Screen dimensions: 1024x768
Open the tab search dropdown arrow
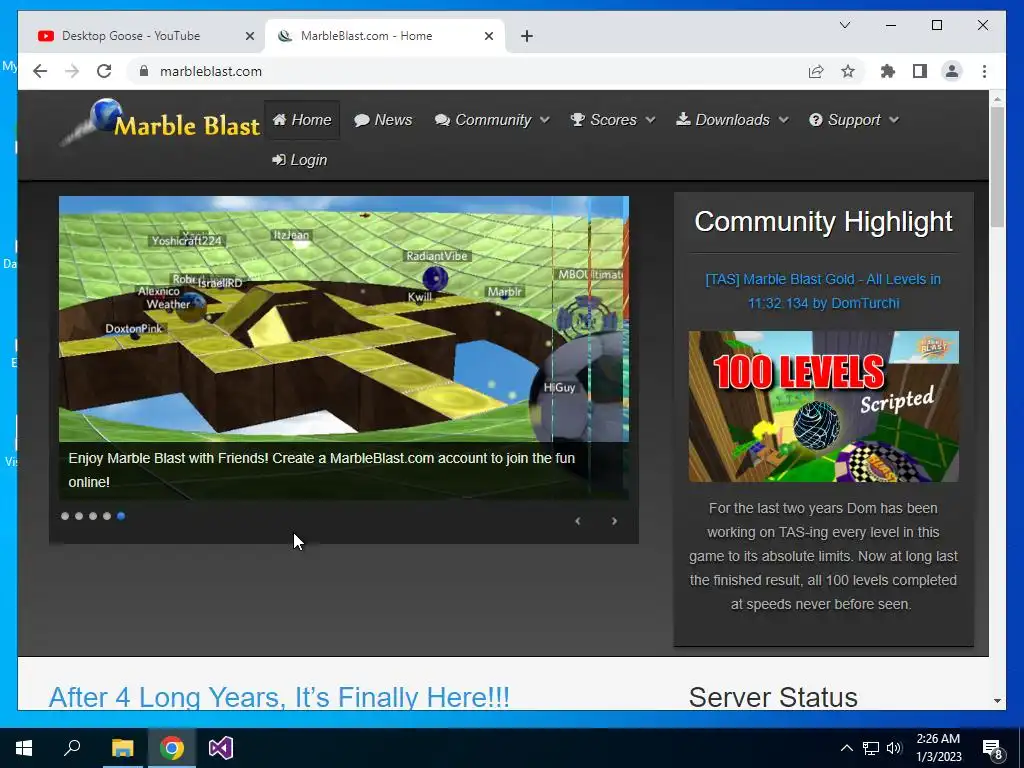844,25
